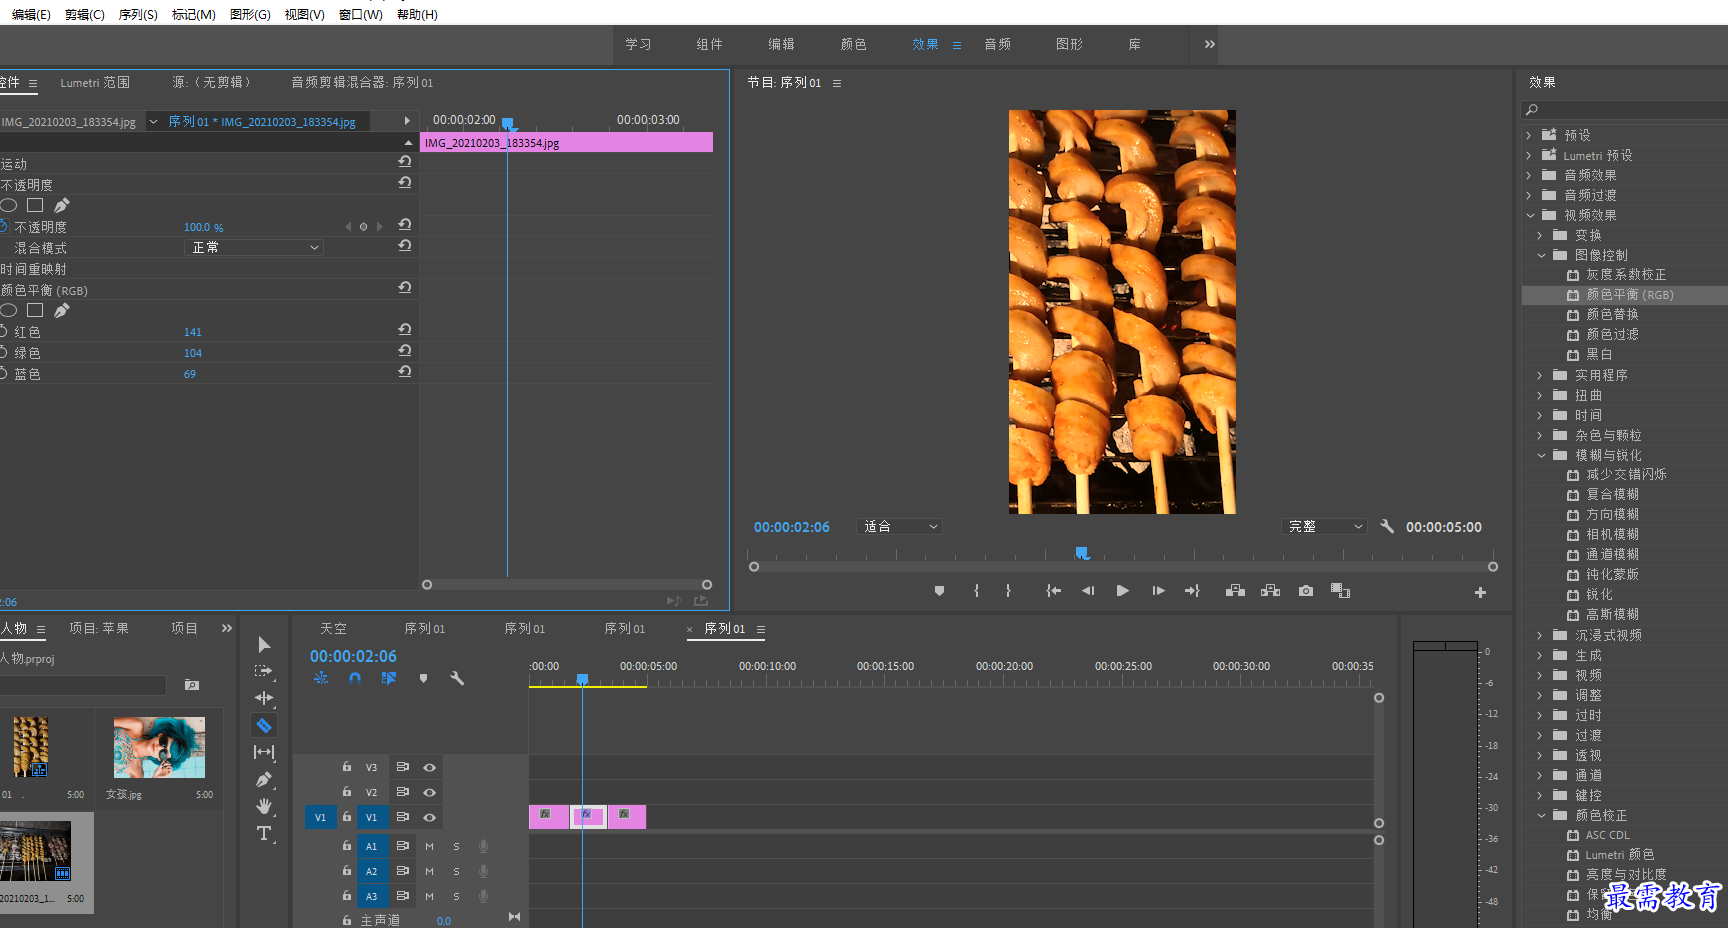Export frame with camera icon

coord(1306,591)
